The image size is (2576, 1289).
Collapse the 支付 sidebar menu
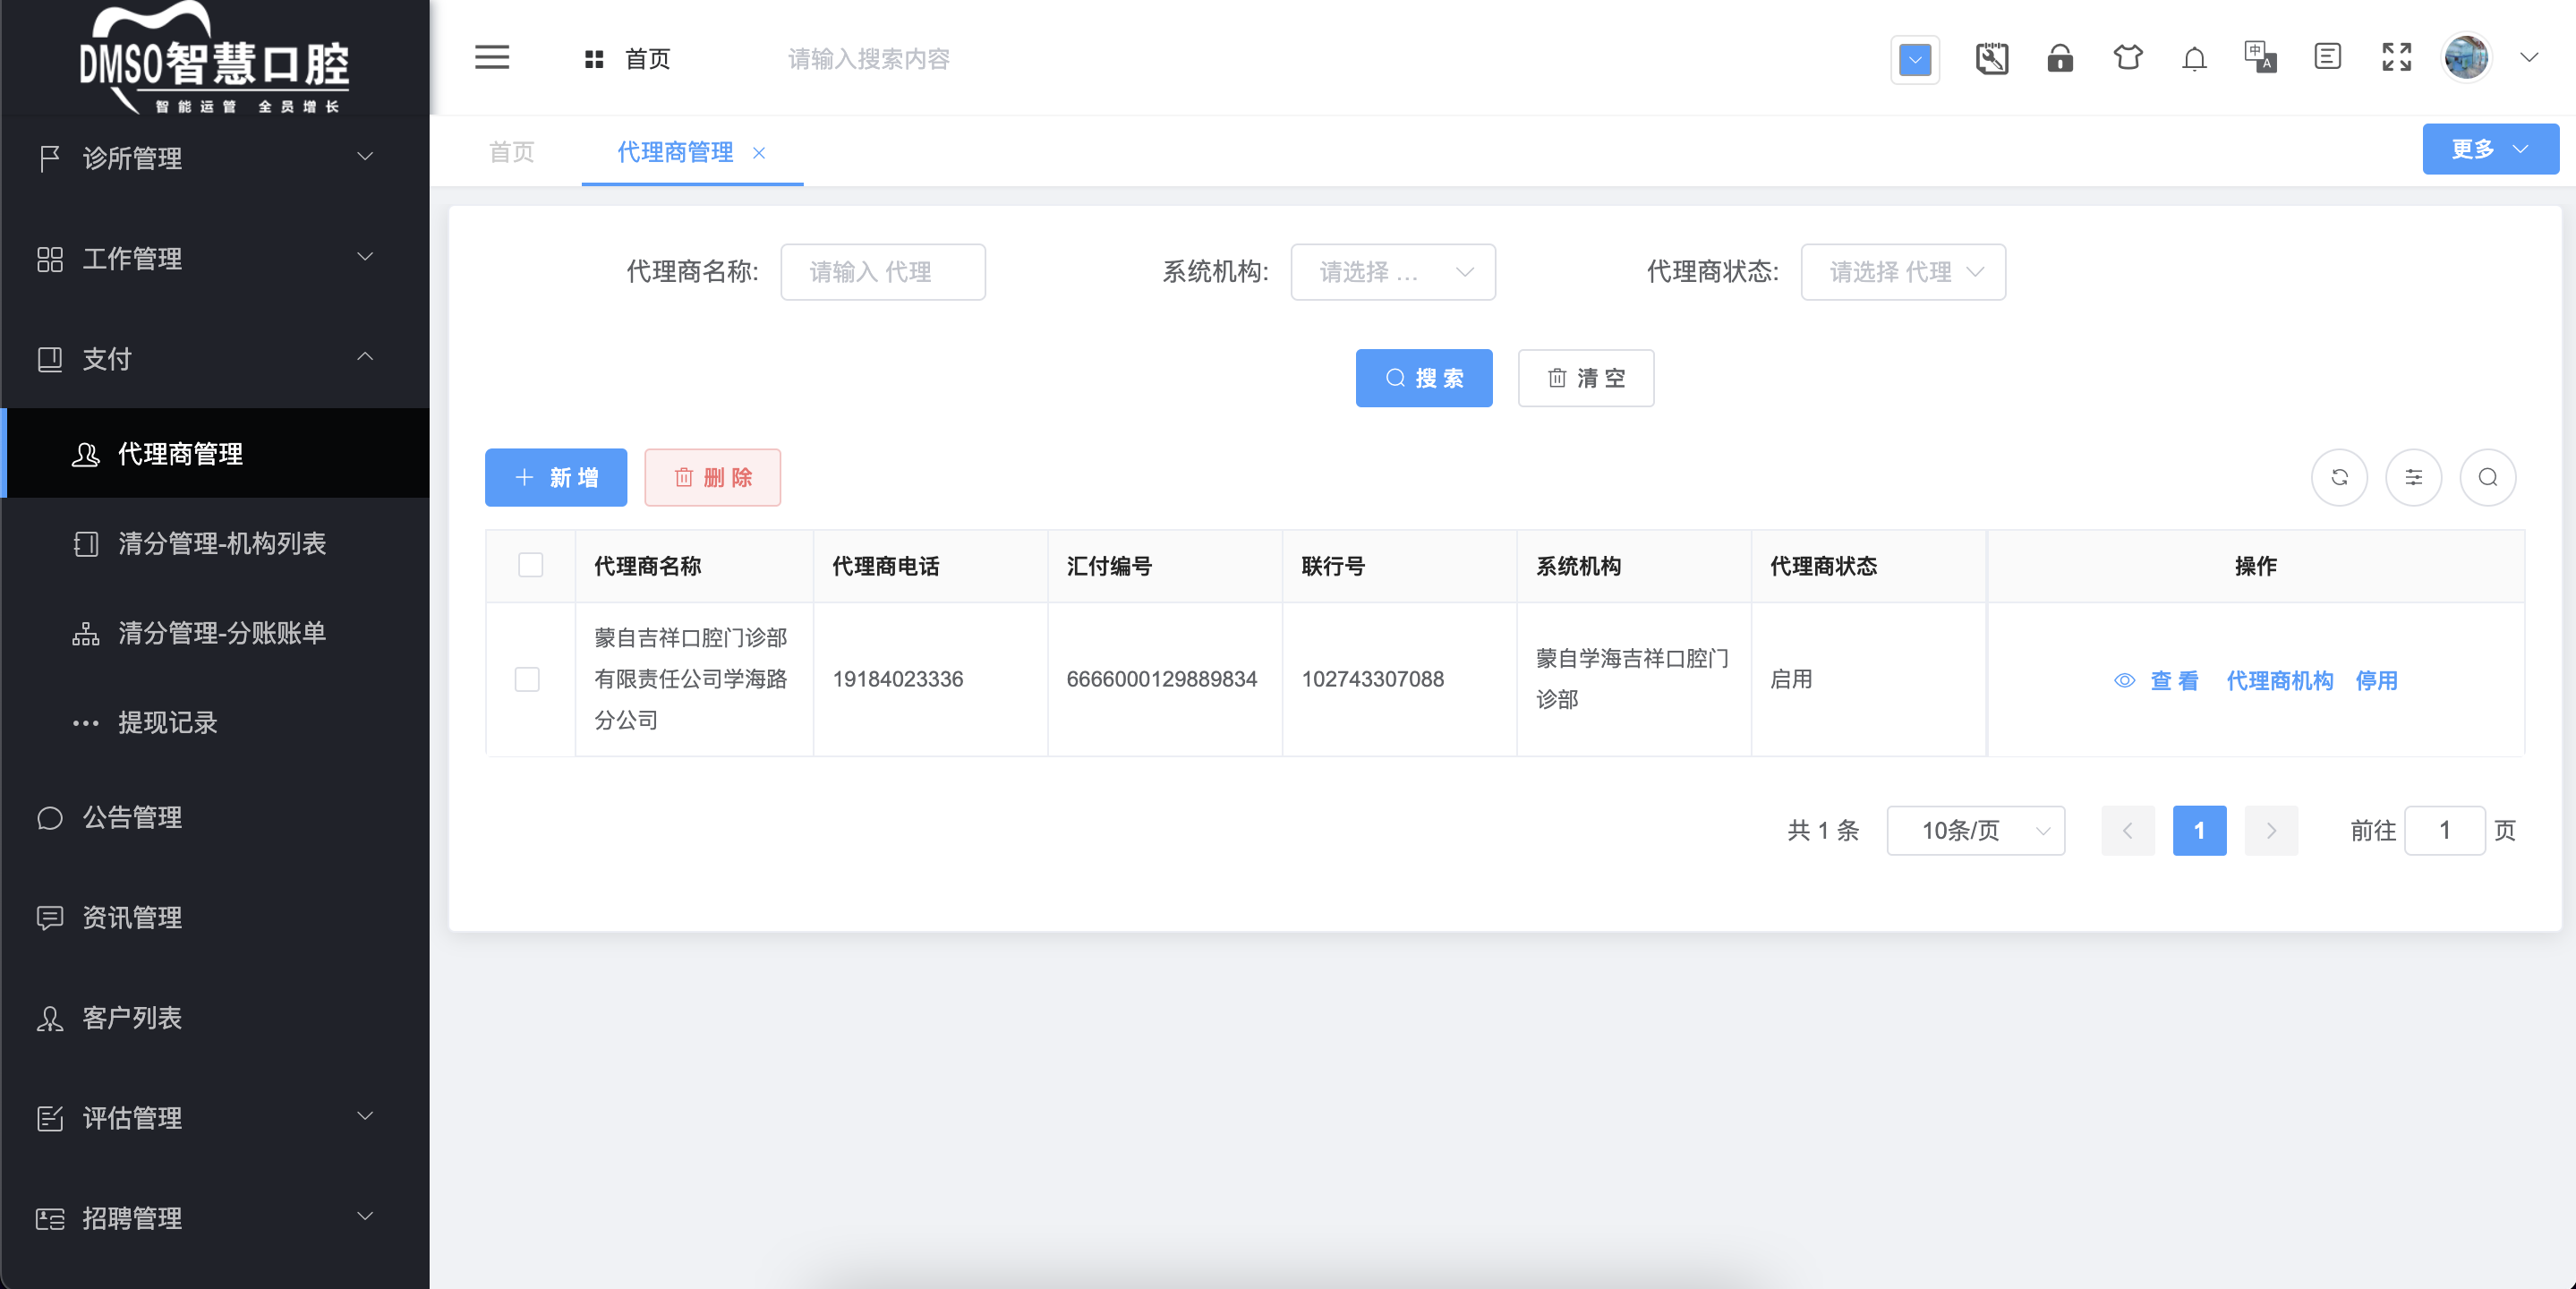[x=215, y=358]
